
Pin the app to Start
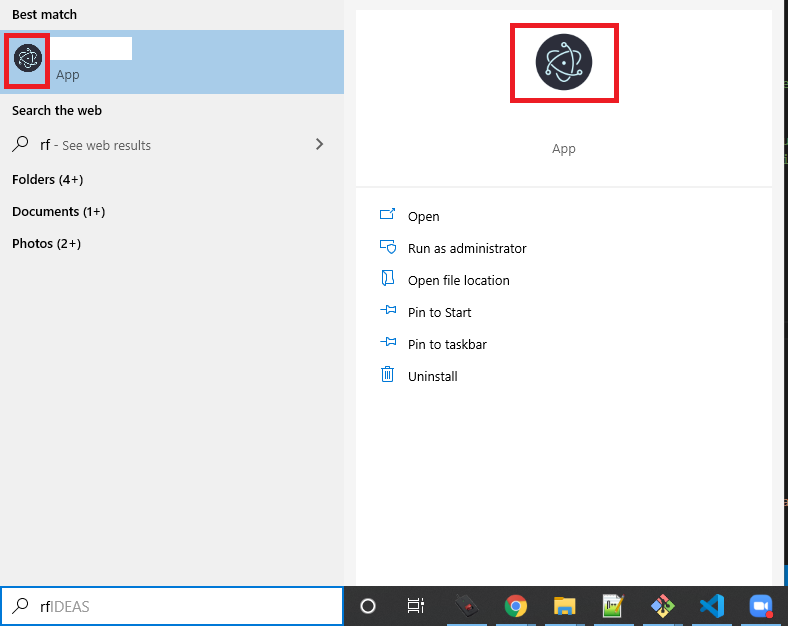coord(439,312)
